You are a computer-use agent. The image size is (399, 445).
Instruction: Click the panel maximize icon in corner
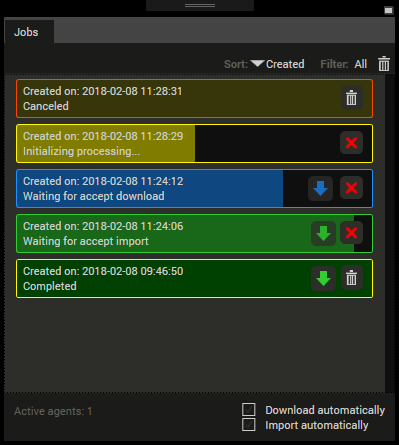[x=389, y=11]
